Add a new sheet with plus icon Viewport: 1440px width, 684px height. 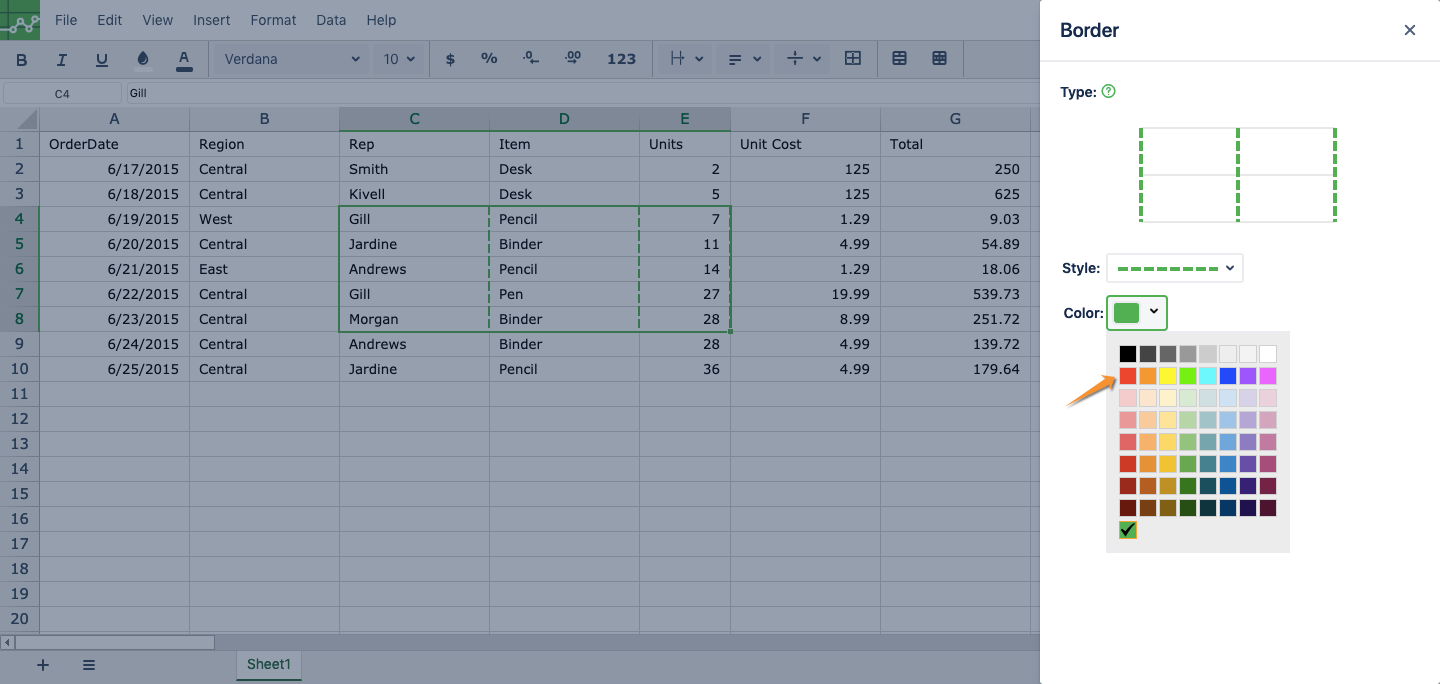point(43,665)
